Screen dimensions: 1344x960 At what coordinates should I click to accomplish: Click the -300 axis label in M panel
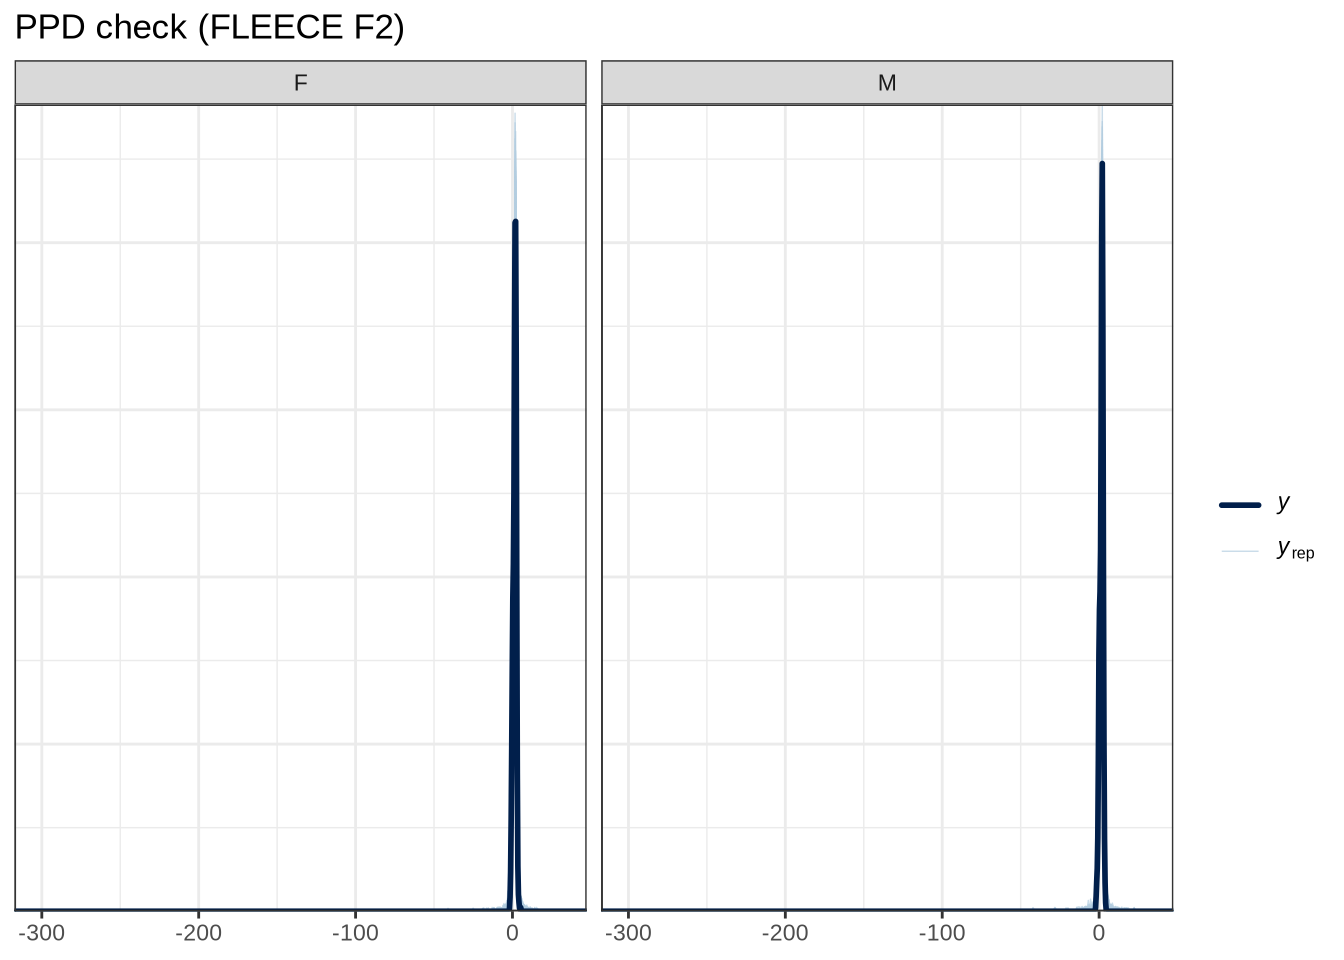pyautogui.click(x=628, y=933)
